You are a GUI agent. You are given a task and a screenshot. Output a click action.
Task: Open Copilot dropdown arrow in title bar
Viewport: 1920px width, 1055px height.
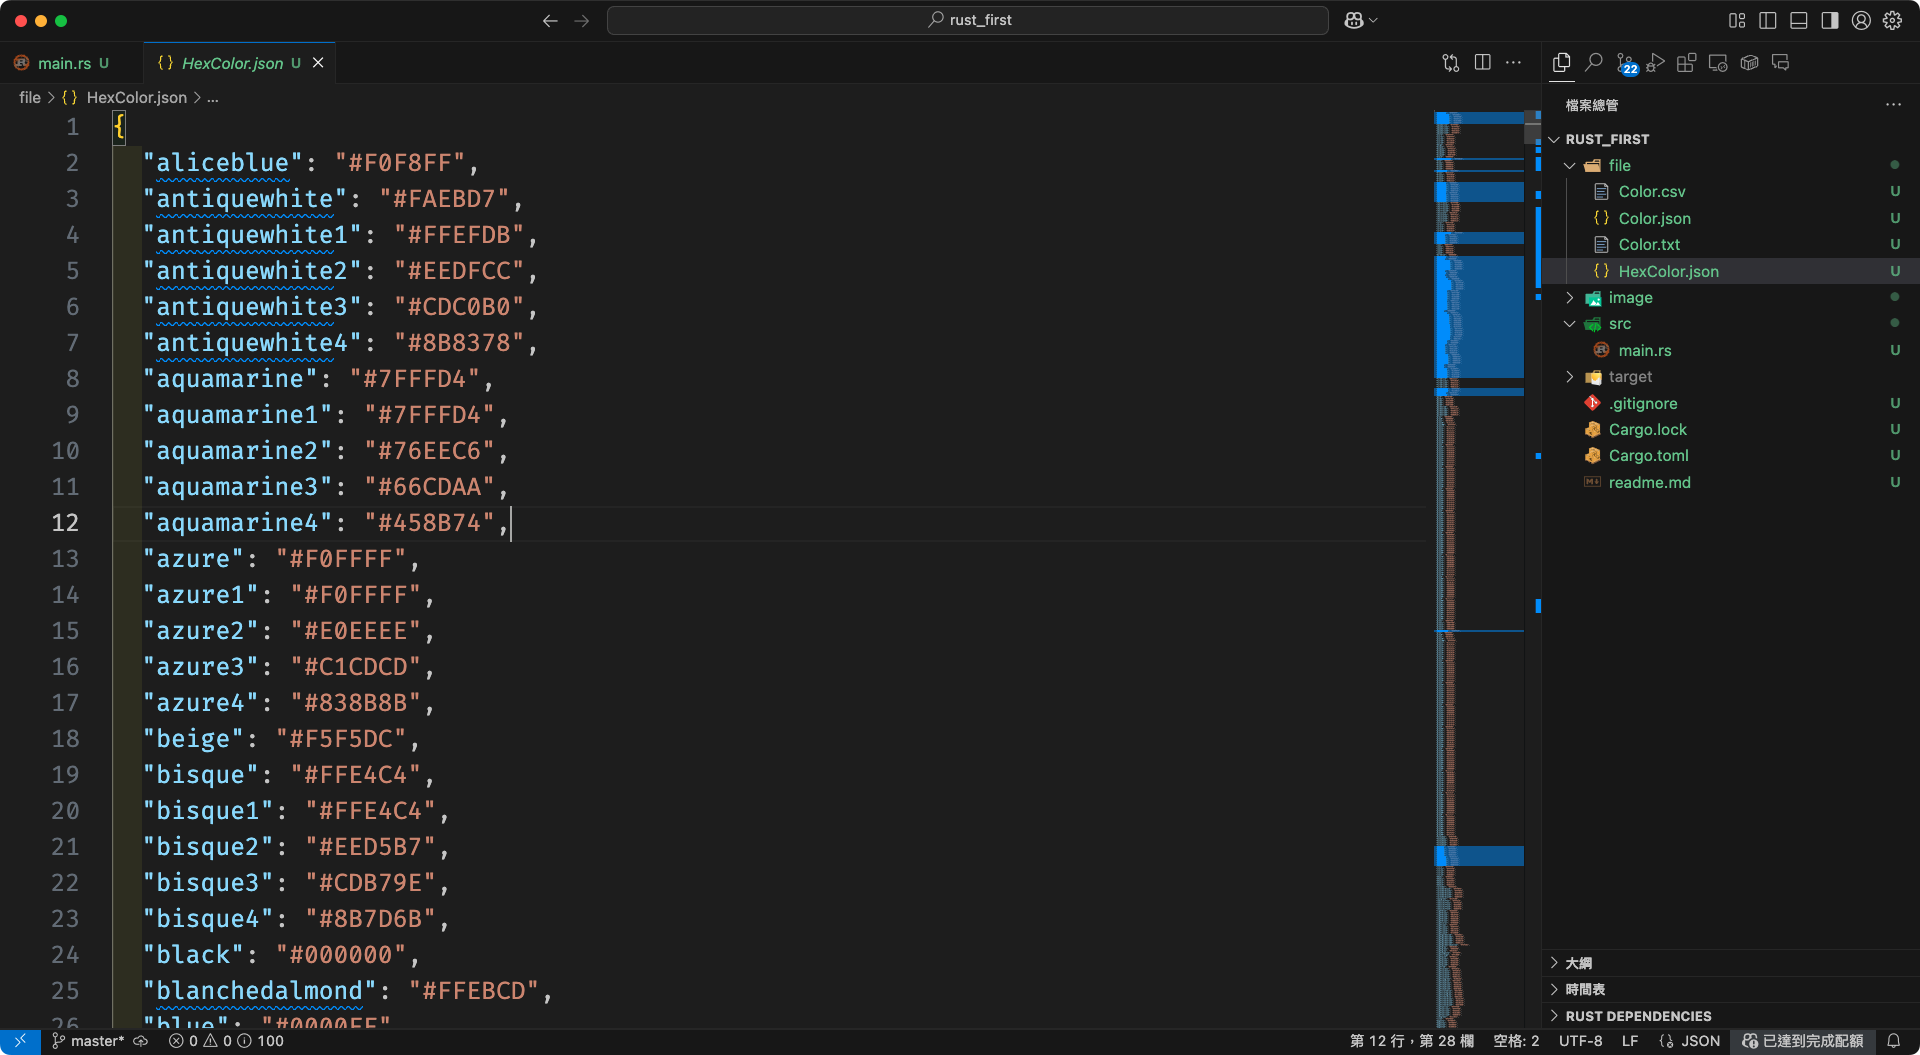click(x=1374, y=21)
